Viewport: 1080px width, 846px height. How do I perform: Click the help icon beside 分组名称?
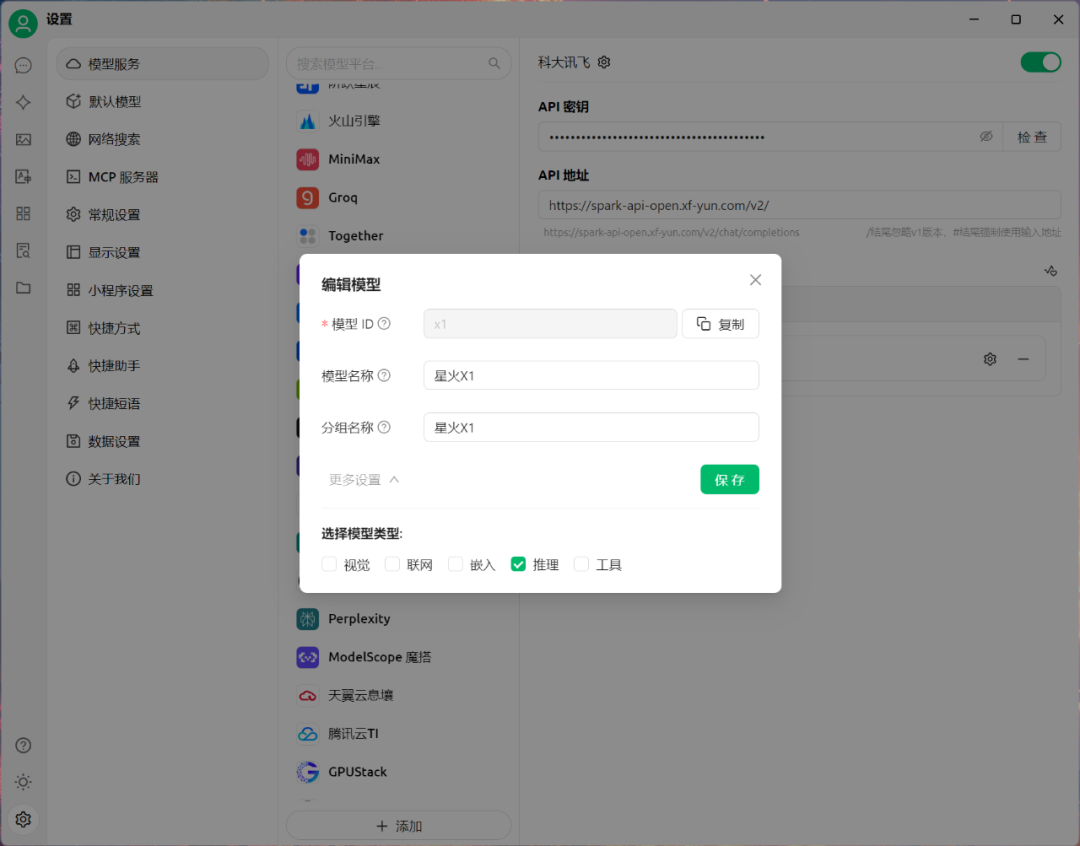point(384,427)
